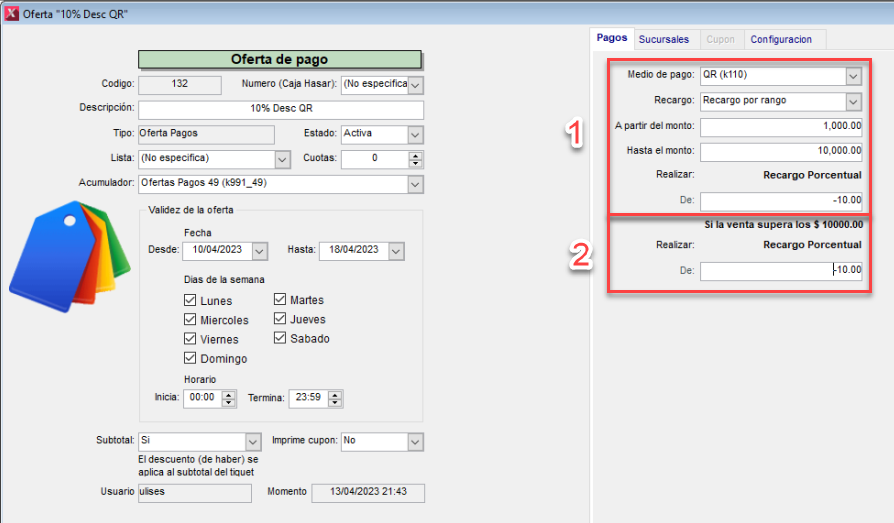Click the red X application icon in title bar
This screenshot has width=894, height=523.
point(13,14)
